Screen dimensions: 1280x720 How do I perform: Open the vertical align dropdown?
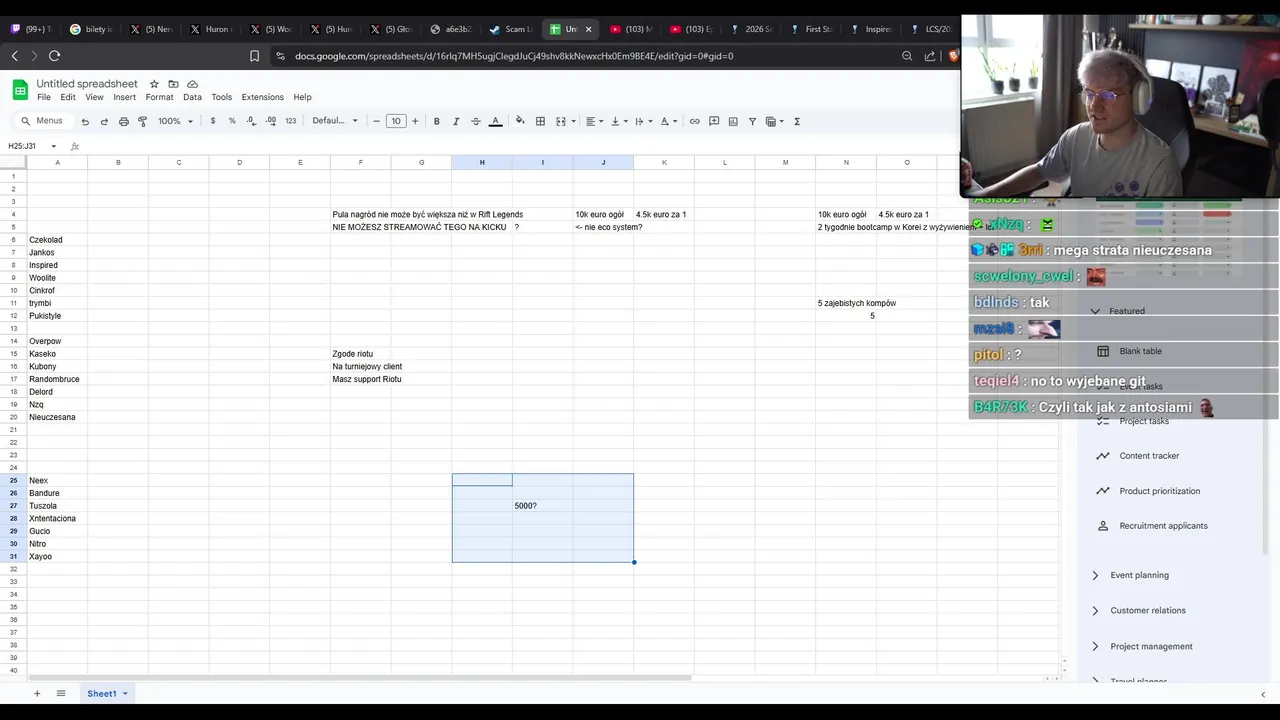[x=618, y=121]
